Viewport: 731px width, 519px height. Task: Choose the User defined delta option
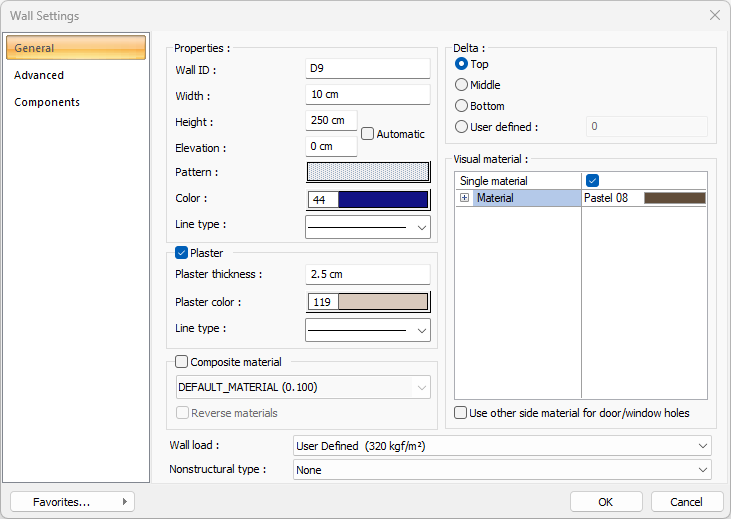[x=461, y=127]
